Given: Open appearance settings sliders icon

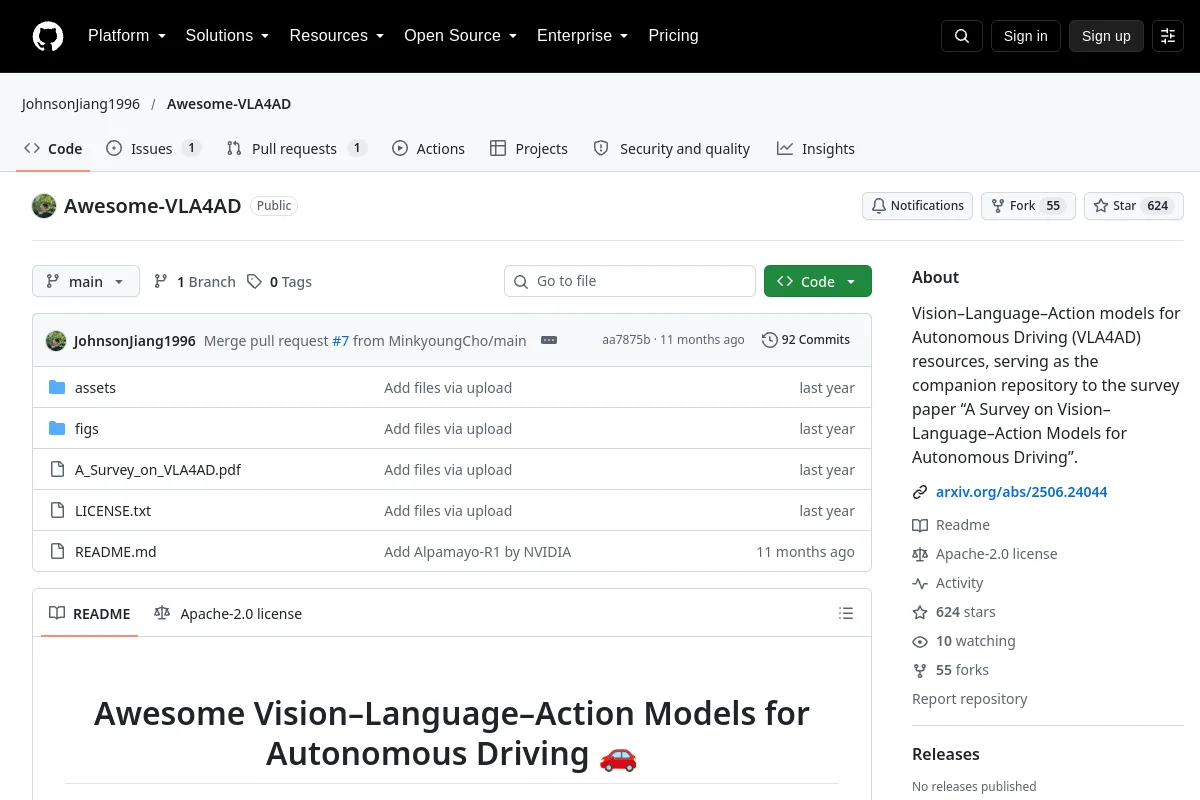Looking at the screenshot, I should 1168,36.
